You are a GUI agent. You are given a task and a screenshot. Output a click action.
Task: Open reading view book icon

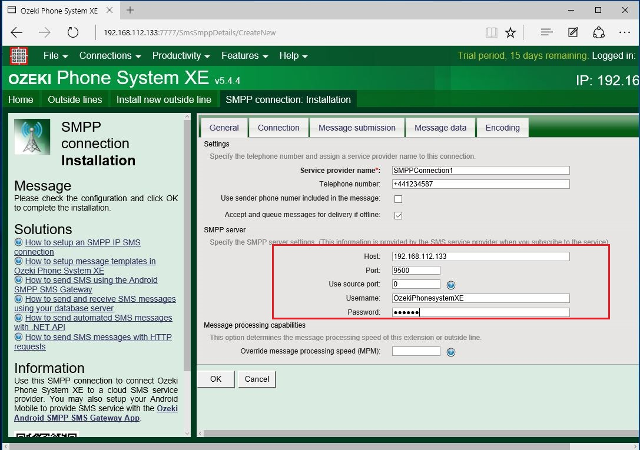coord(491,33)
